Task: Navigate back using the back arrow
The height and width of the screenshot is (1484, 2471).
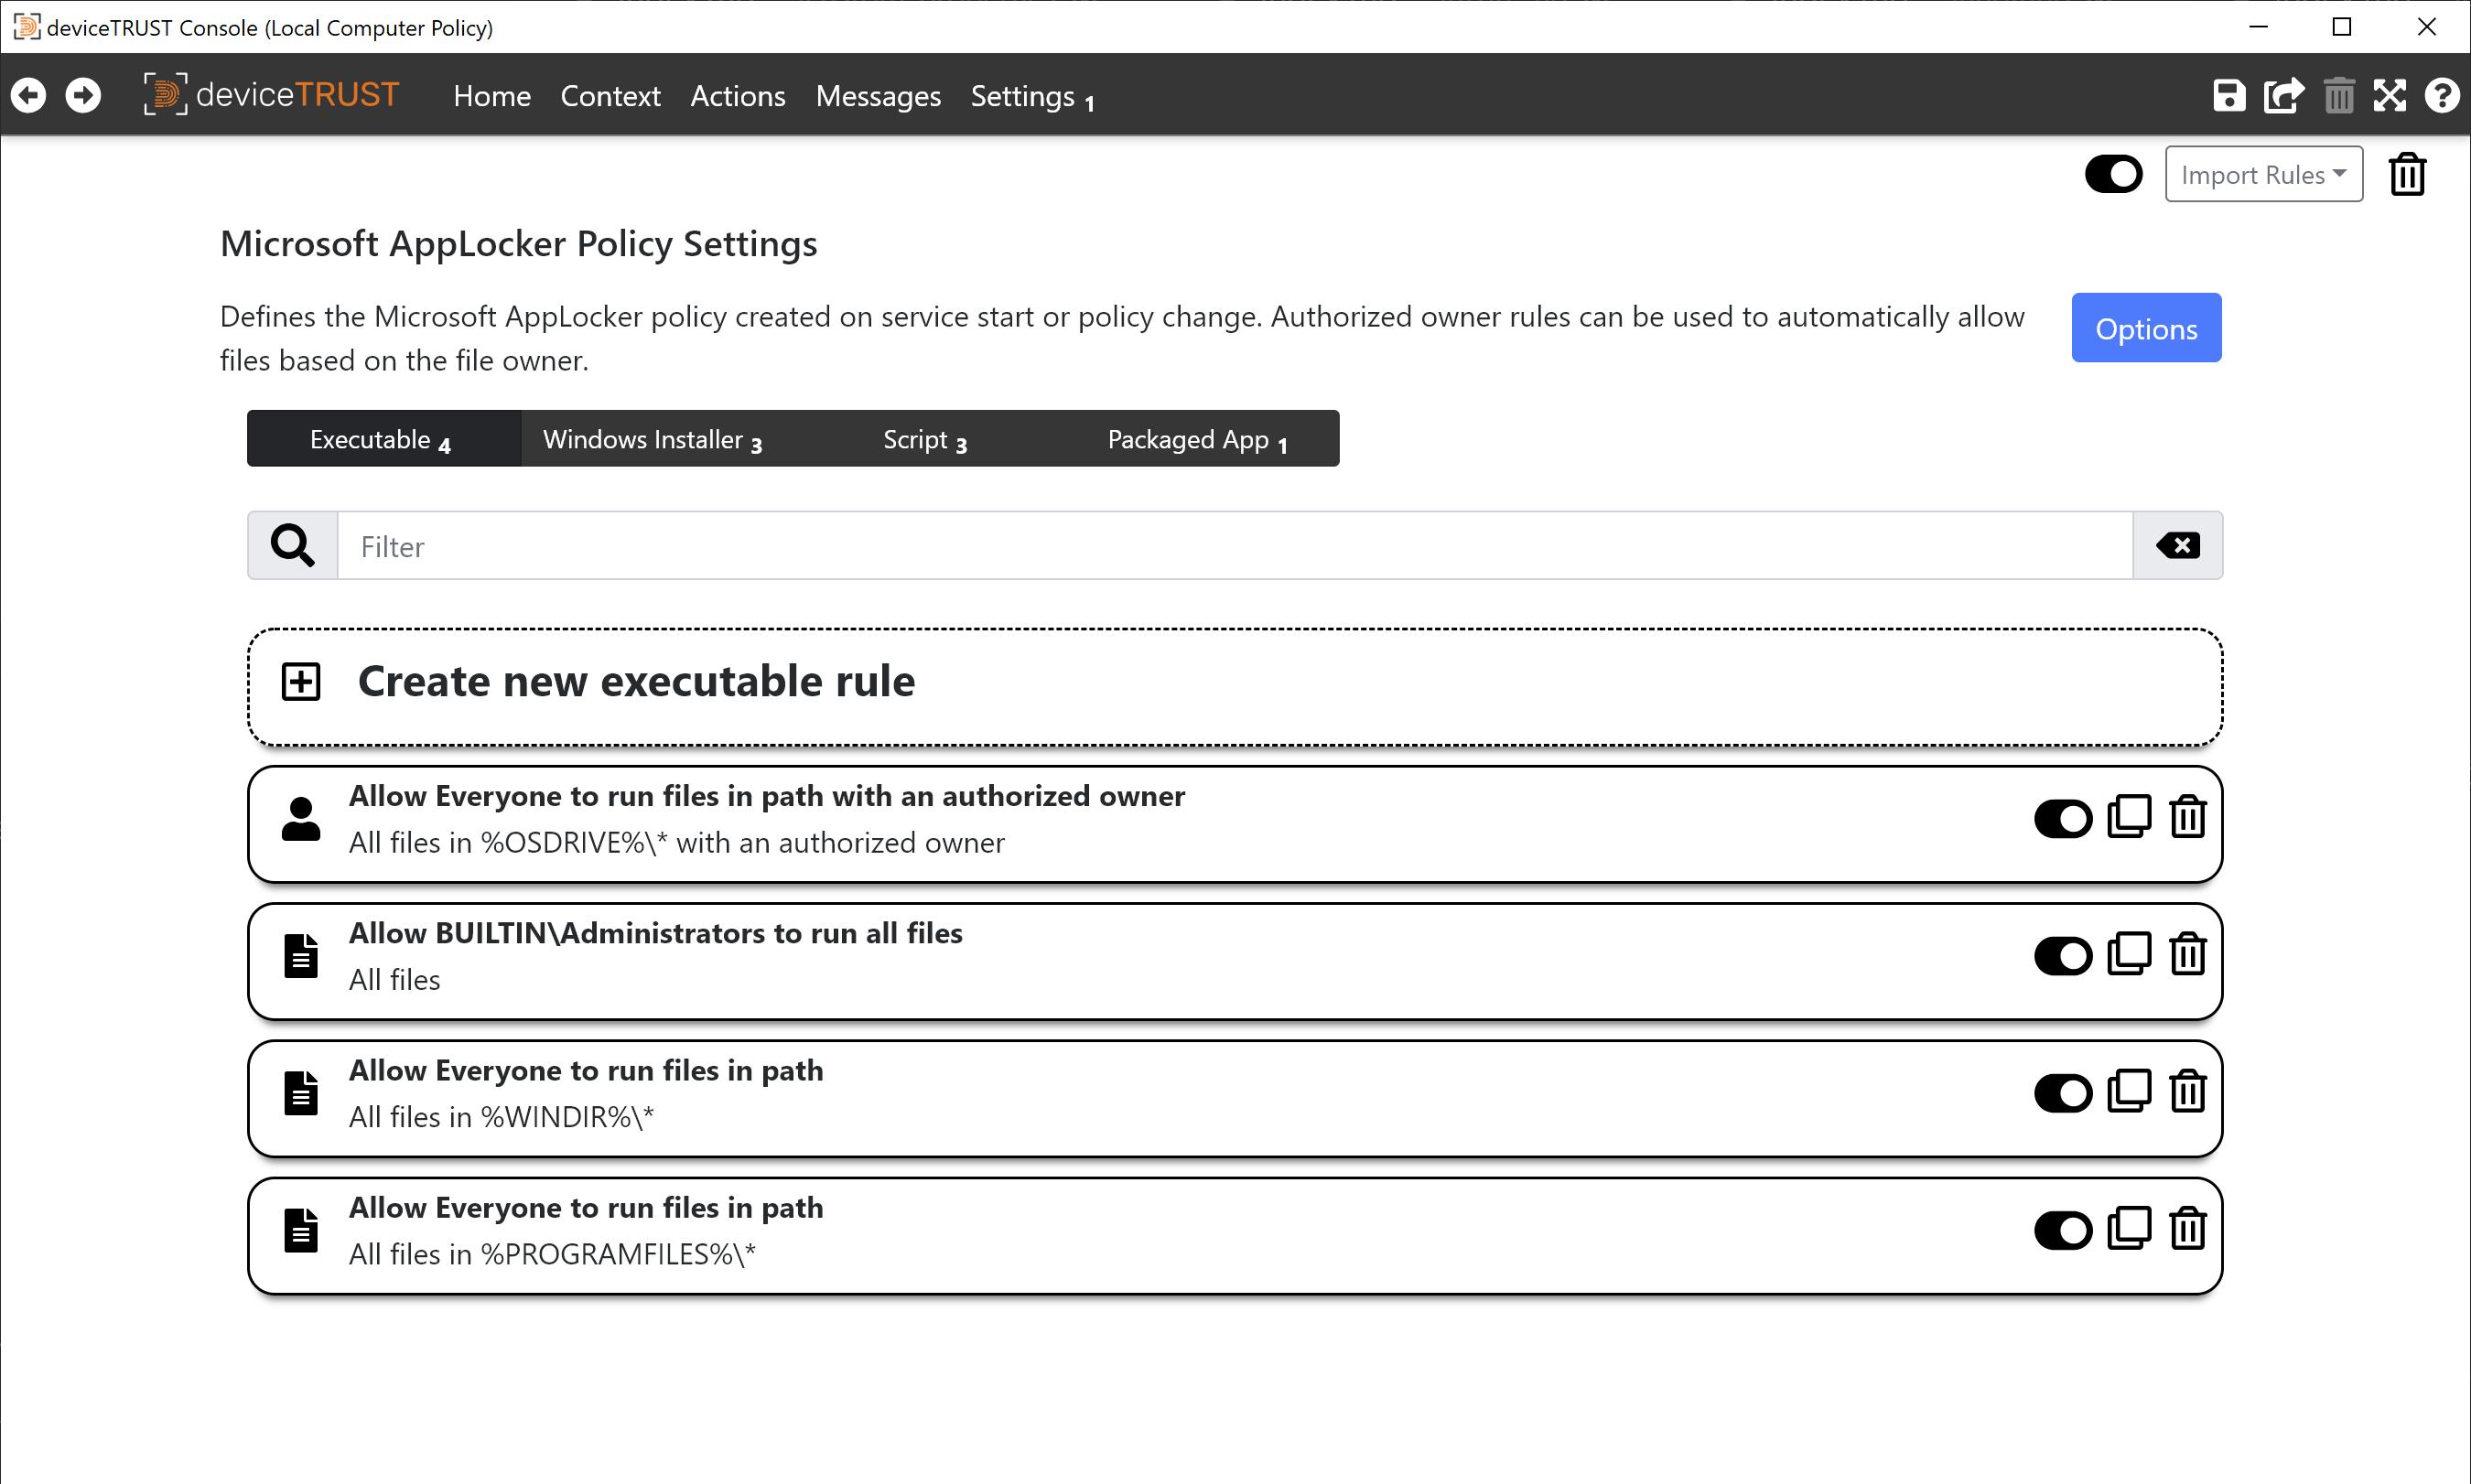Action: (28, 95)
